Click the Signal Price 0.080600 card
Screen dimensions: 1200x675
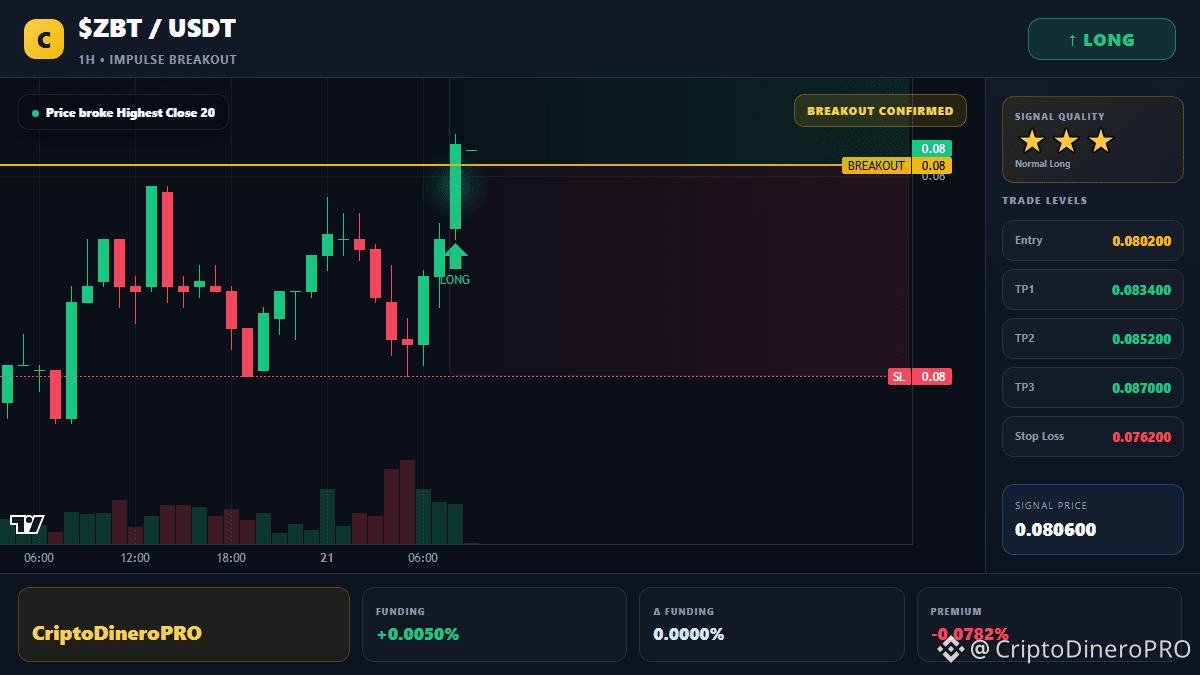point(1093,519)
